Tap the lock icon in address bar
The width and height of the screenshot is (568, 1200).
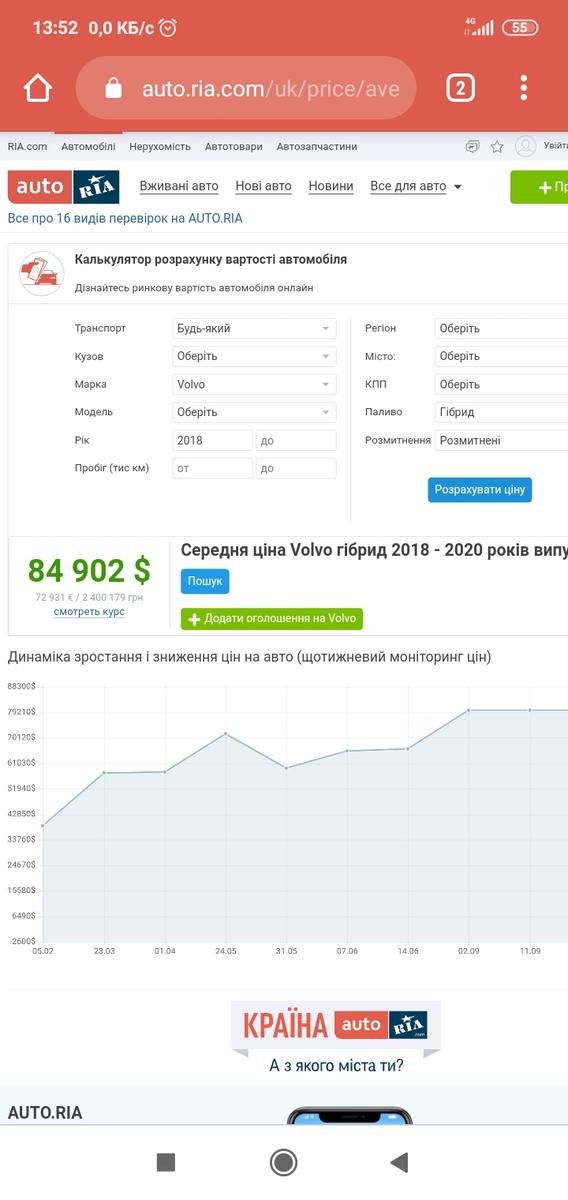point(113,89)
